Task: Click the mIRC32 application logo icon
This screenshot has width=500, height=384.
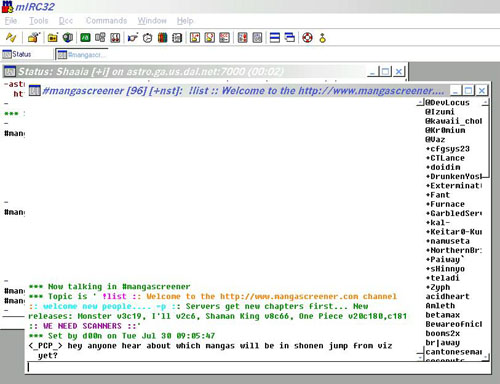Action: pyautogui.click(x=7, y=7)
